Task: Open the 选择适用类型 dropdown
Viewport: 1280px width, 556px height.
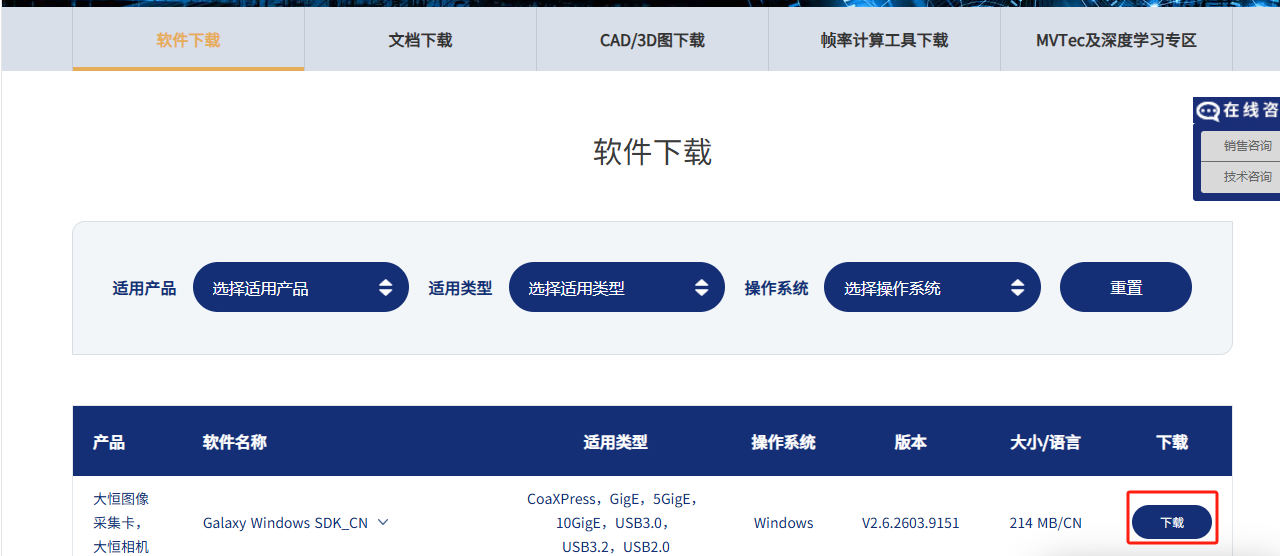Action: pos(617,287)
